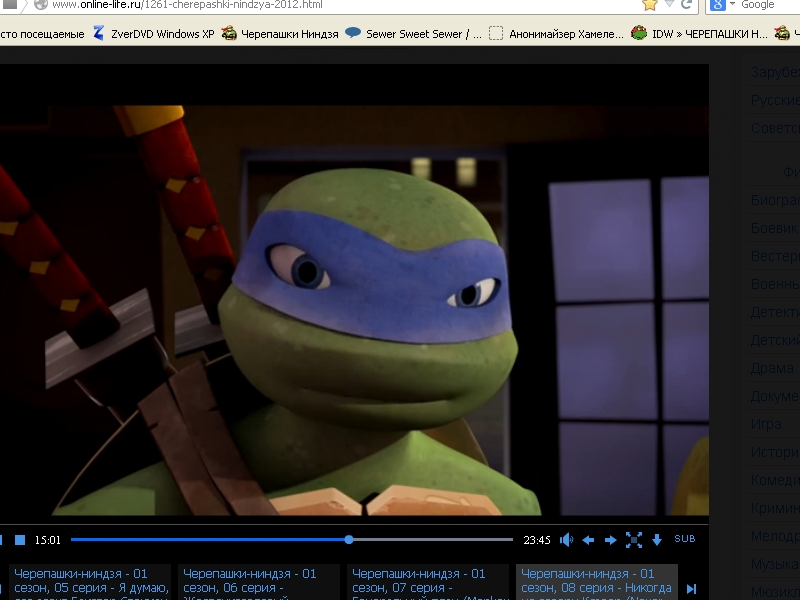Open Биография genre in sidebar
800x600 pixels.
point(775,200)
